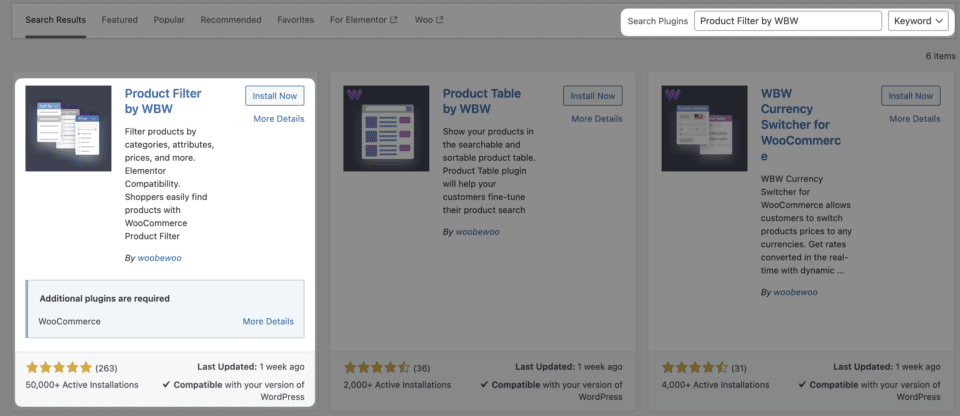Open the Product Filter by WBW title link
960x416 pixels.
(x=163, y=101)
